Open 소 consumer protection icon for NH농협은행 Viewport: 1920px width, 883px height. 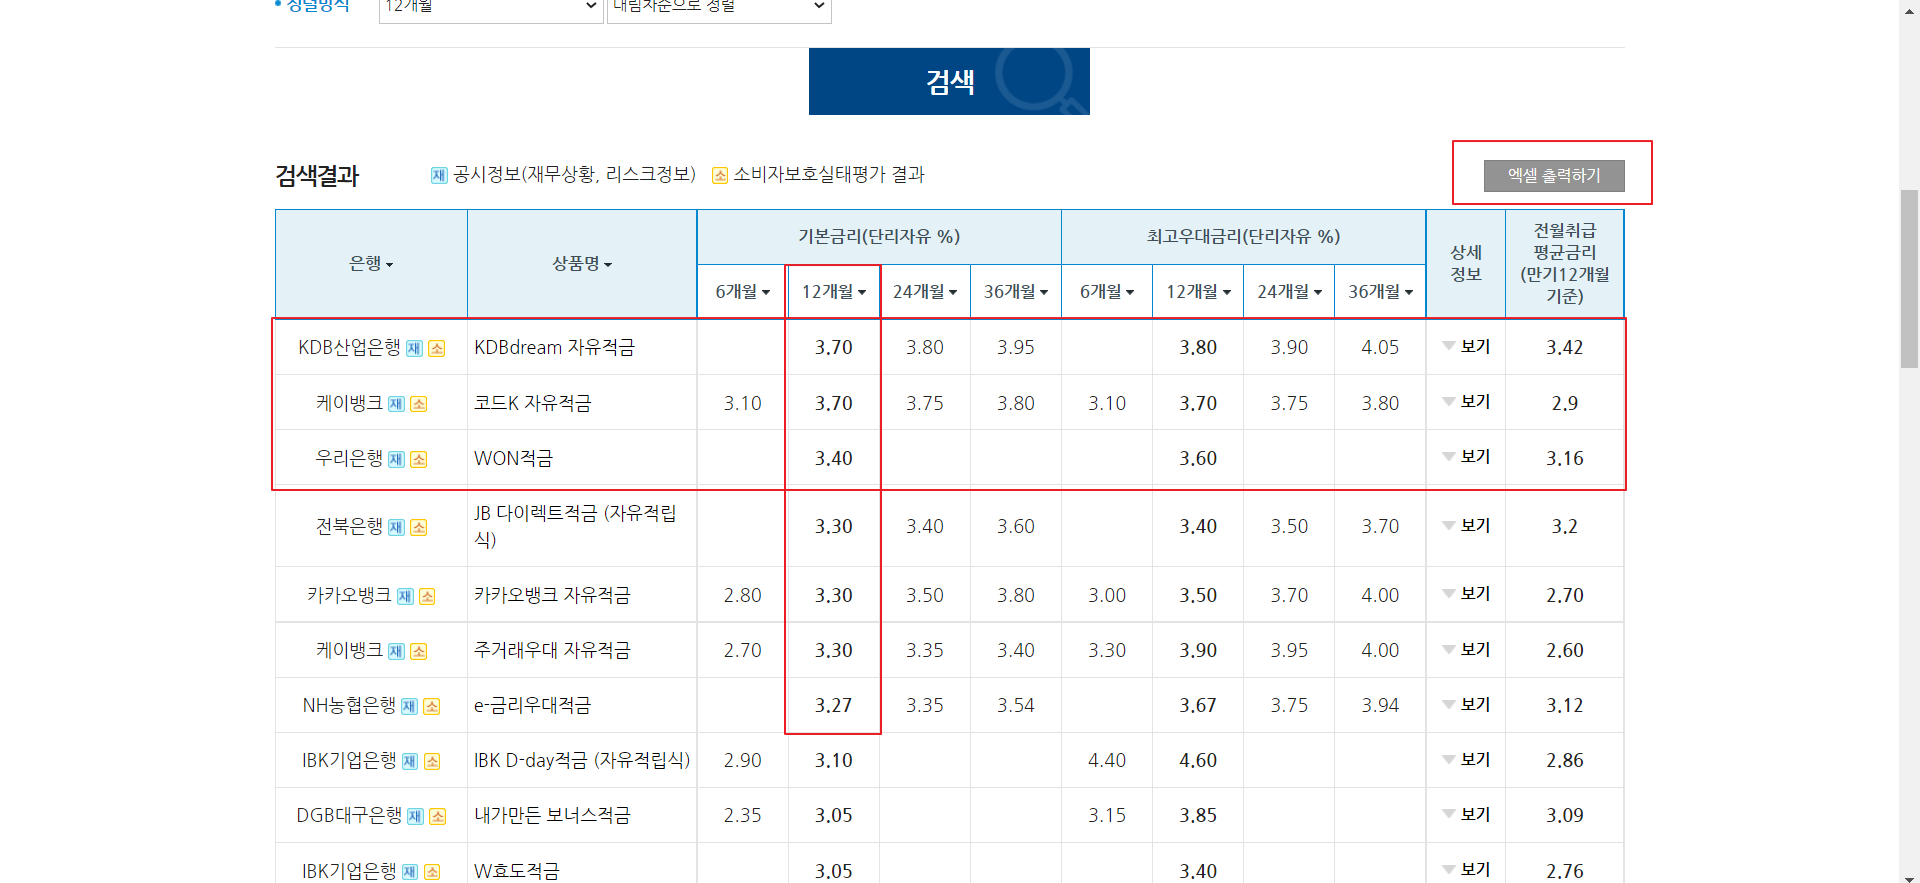tap(432, 706)
